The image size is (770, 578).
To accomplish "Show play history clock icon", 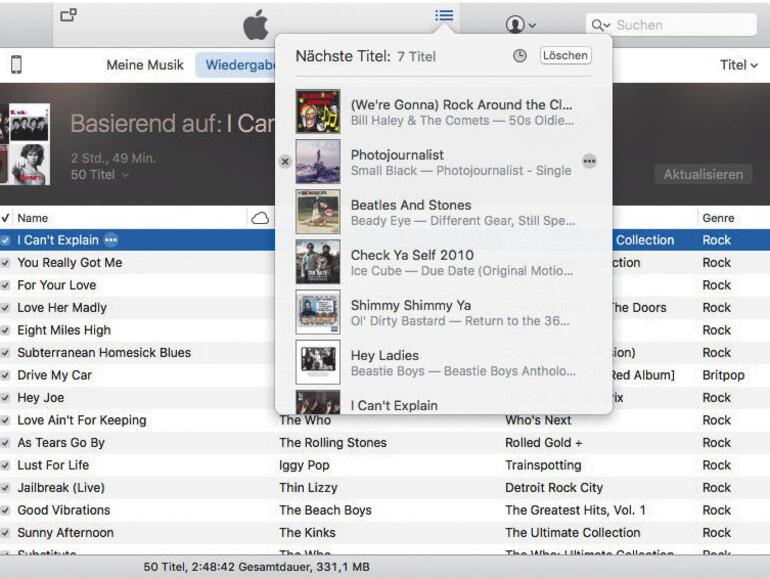I will pyautogui.click(x=520, y=55).
